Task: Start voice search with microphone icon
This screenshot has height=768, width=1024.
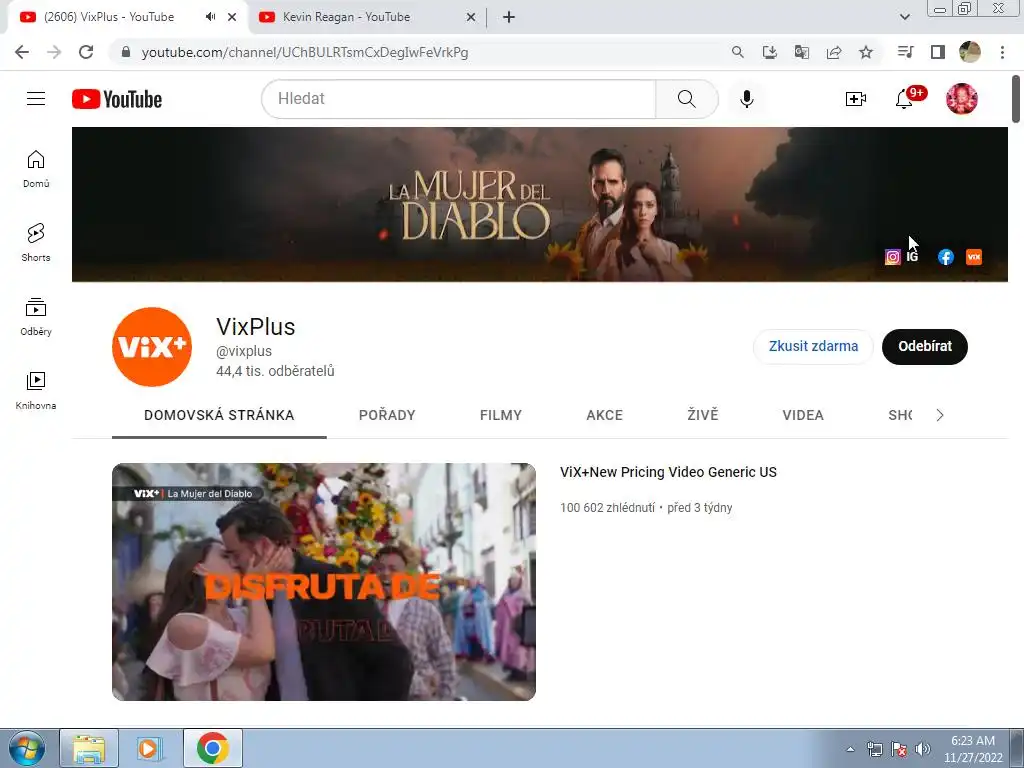Action: [746, 99]
